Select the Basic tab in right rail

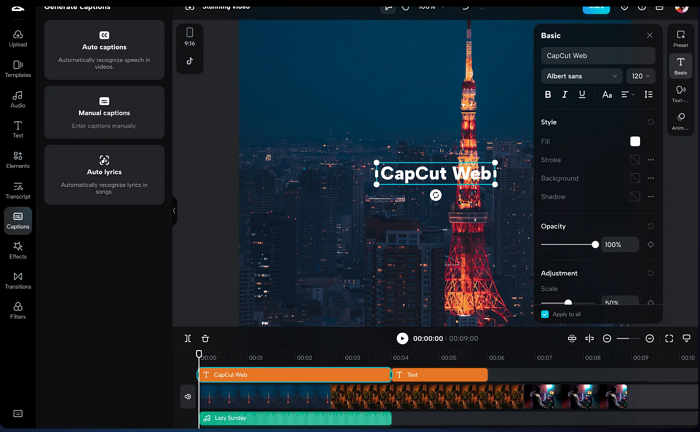680,66
